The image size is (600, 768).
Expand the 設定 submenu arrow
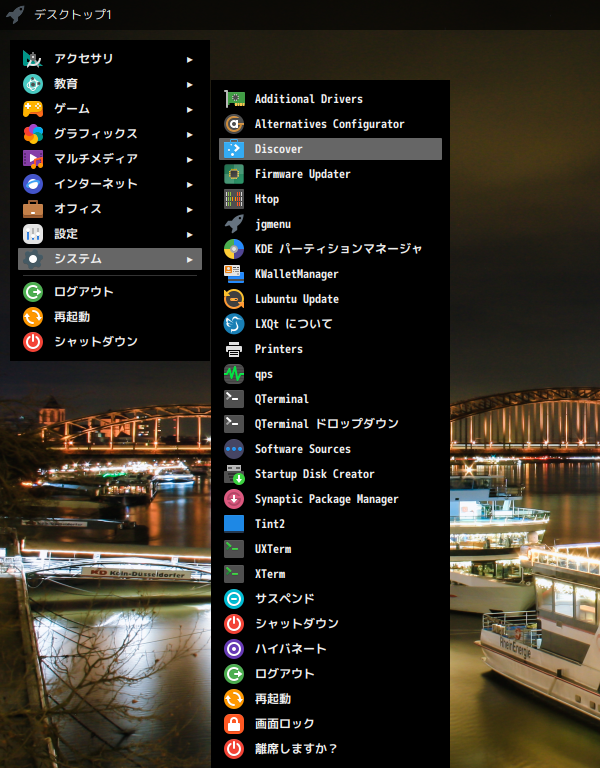189,234
